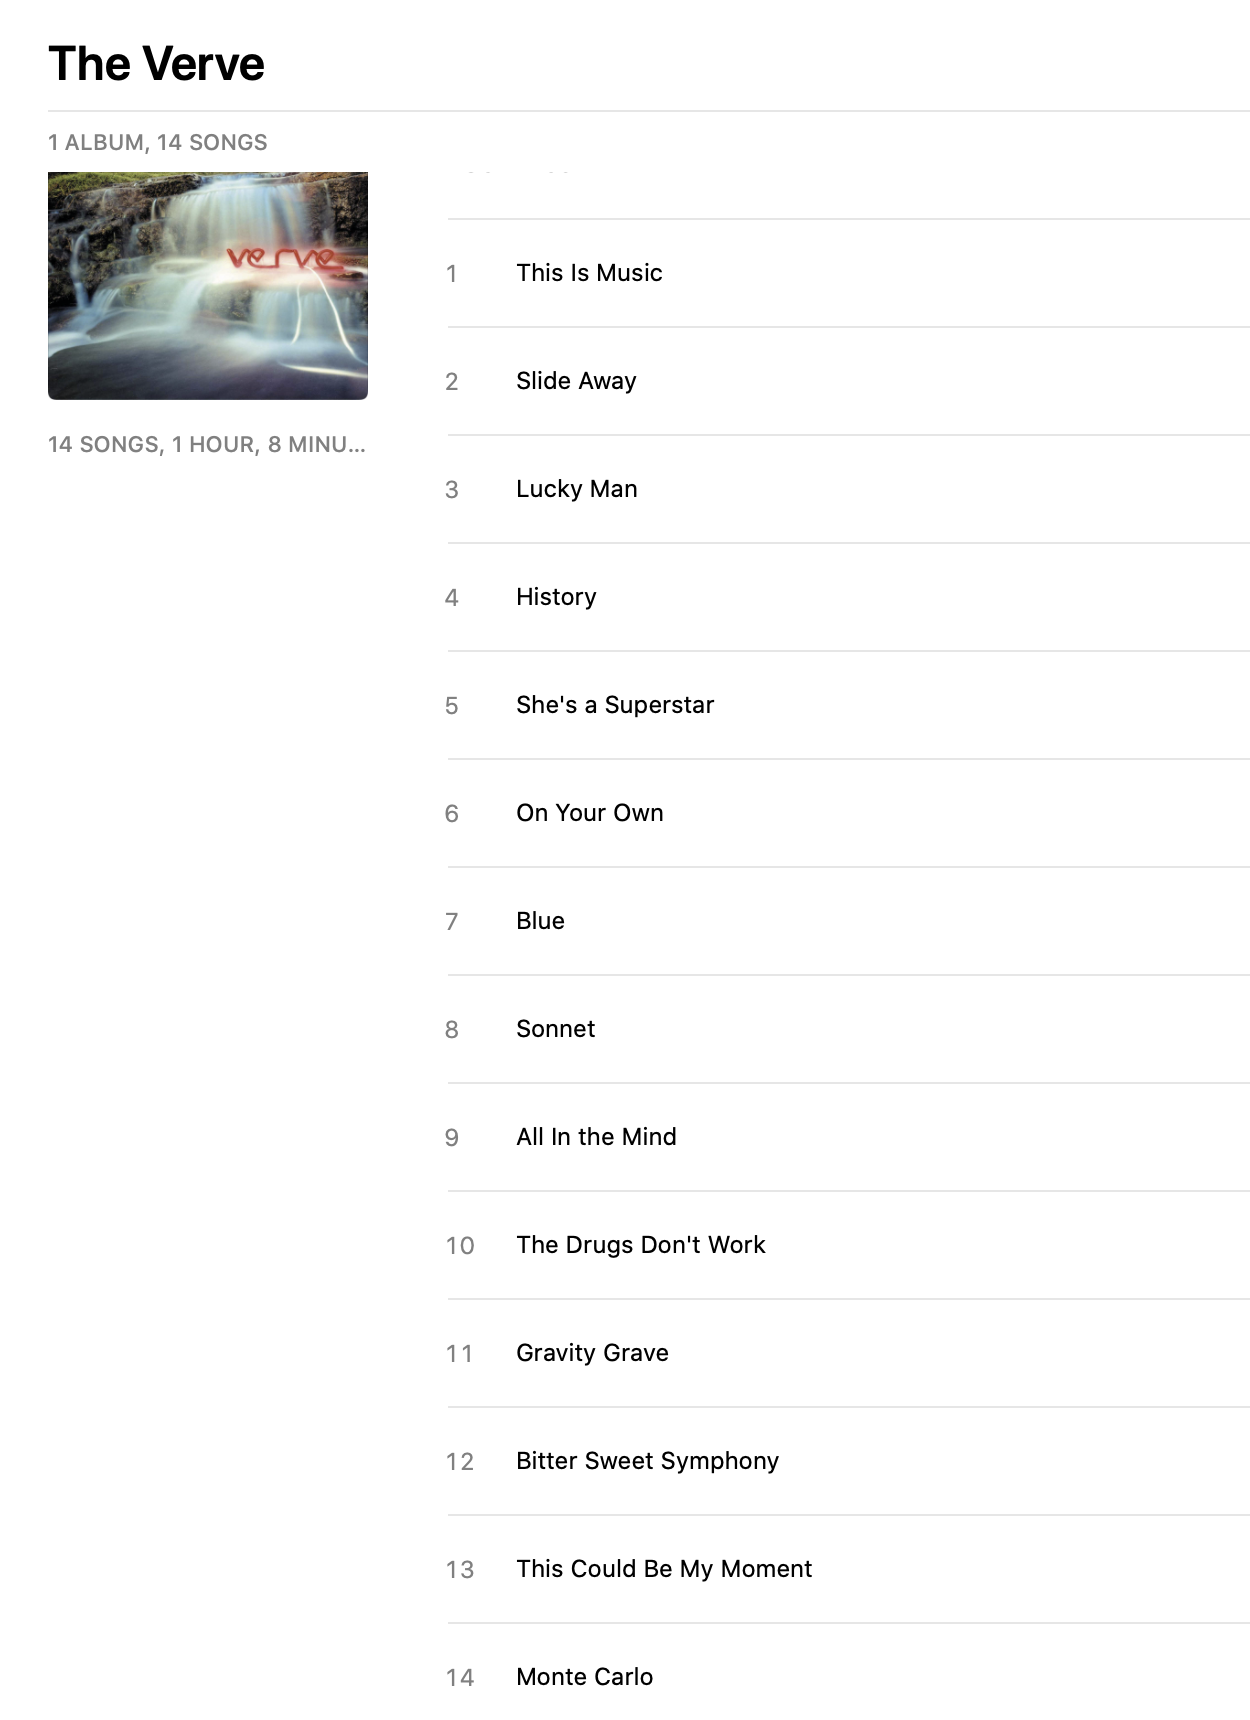Click the truncated 14 songs duration text
This screenshot has height=1720, width=1250.
207,444
